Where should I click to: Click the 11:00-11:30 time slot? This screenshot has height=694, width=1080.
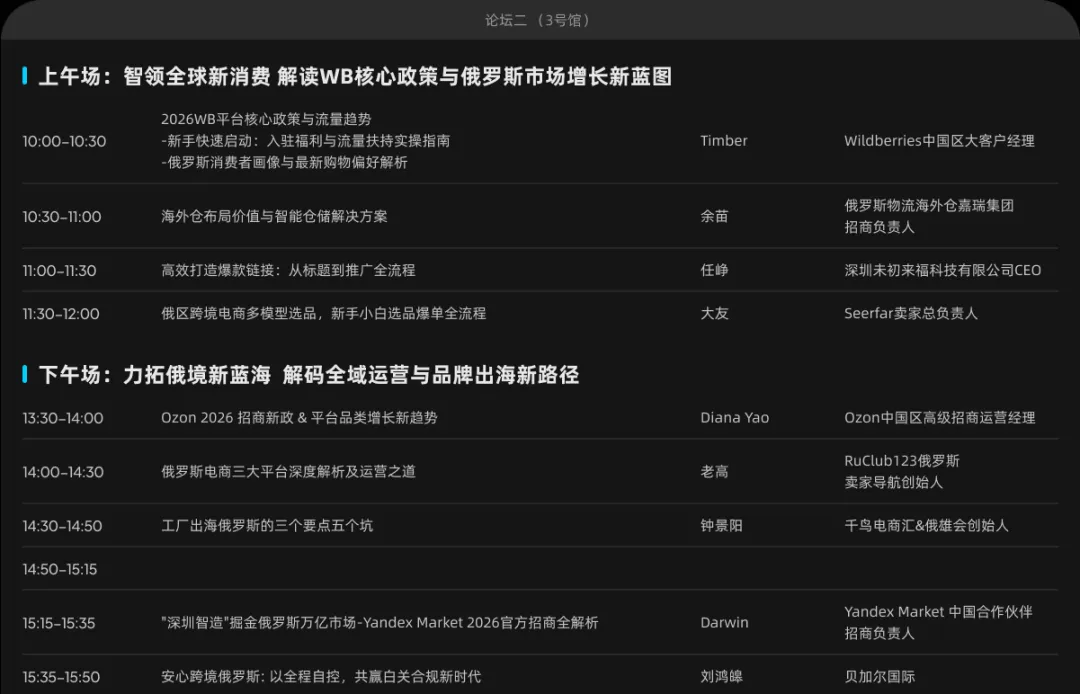(59, 271)
